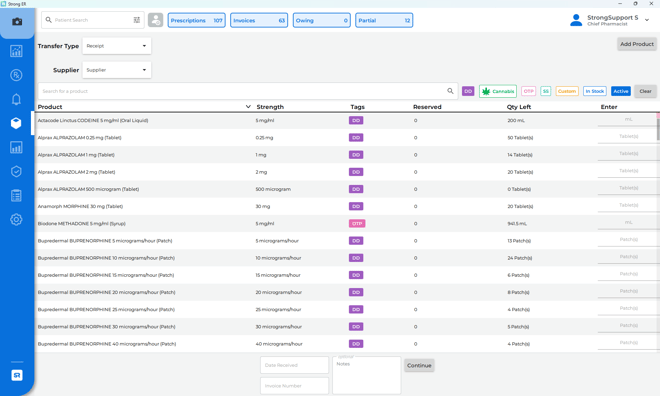The width and height of the screenshot is (660, 396).
Task: Click the Continue button
Action: pyautogui.click(x=419, y=365)
